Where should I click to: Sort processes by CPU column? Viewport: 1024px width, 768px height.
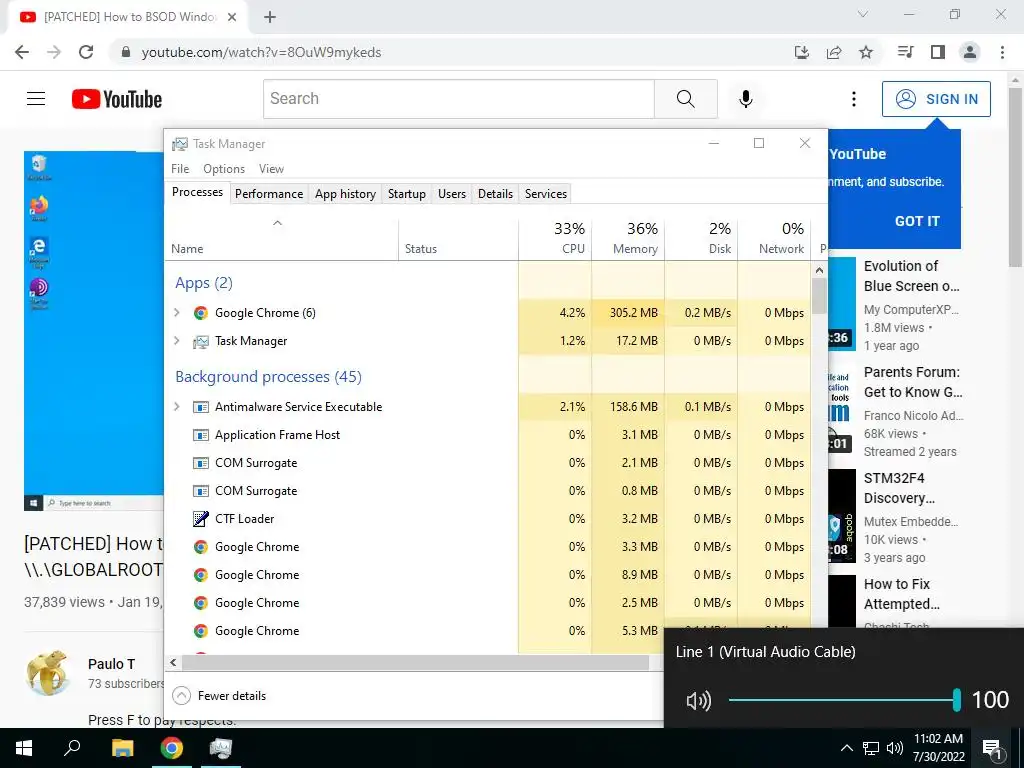tap(555, 238)
